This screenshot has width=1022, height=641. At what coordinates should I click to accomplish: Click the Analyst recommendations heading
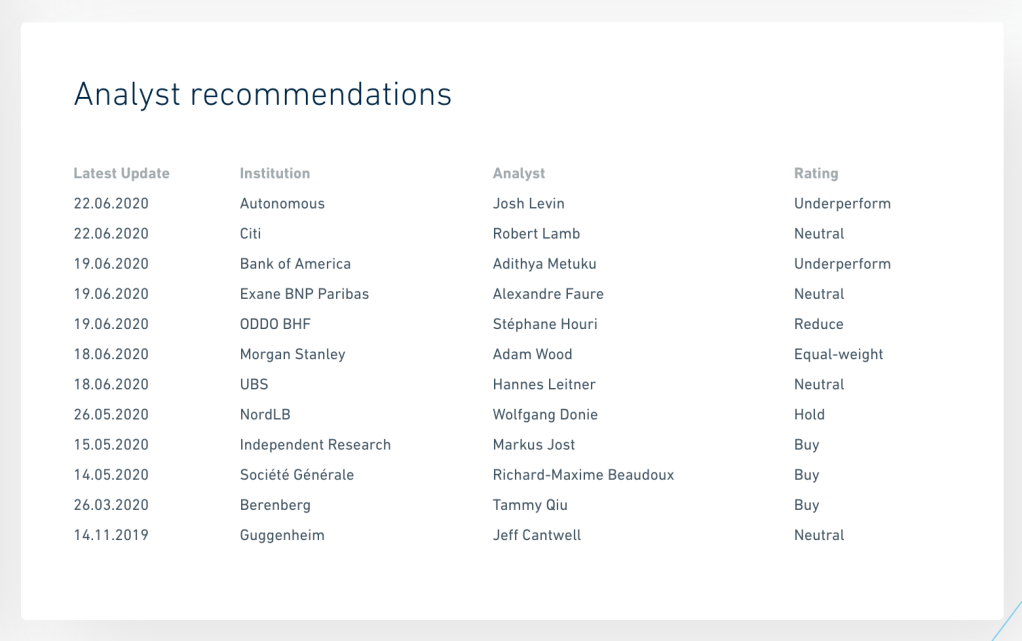click(263, 94)
